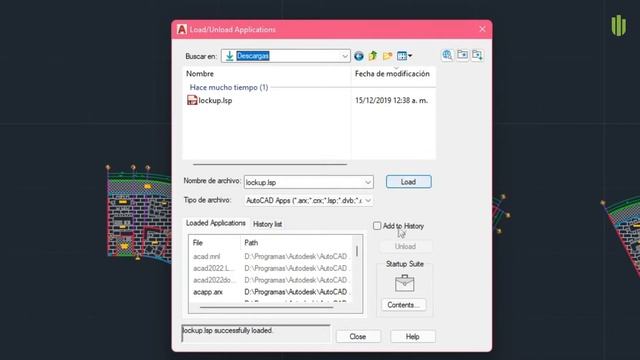Enable the Add to History checkbox
The height and width of the screenshot is (360, 640).
(377, 226)
